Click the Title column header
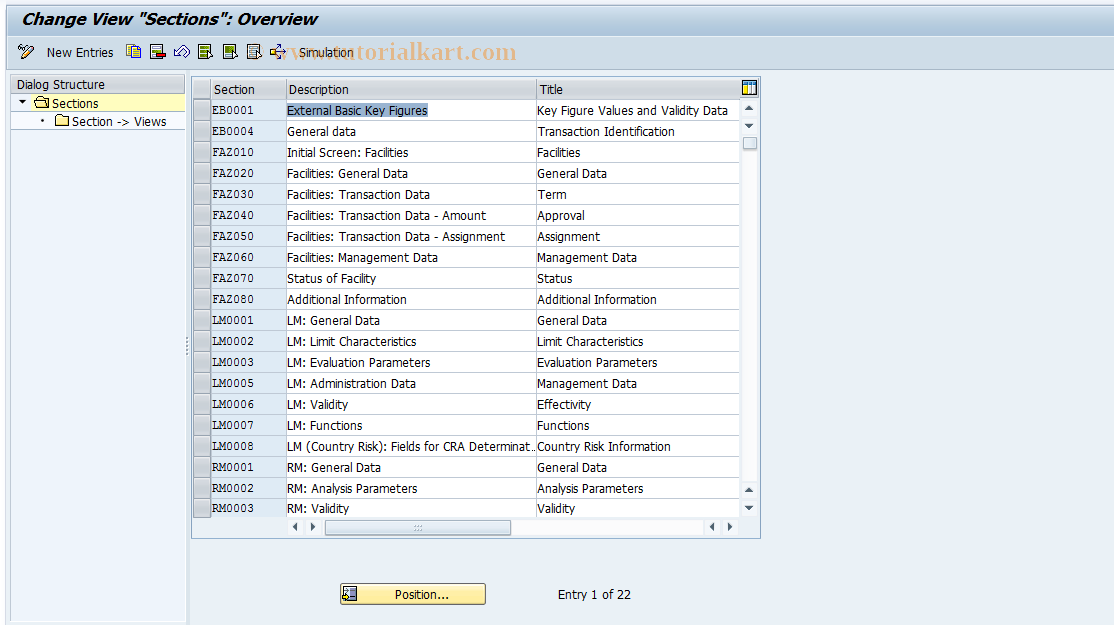The height and width of the screenshot is (625, 1114). [637, 89]
